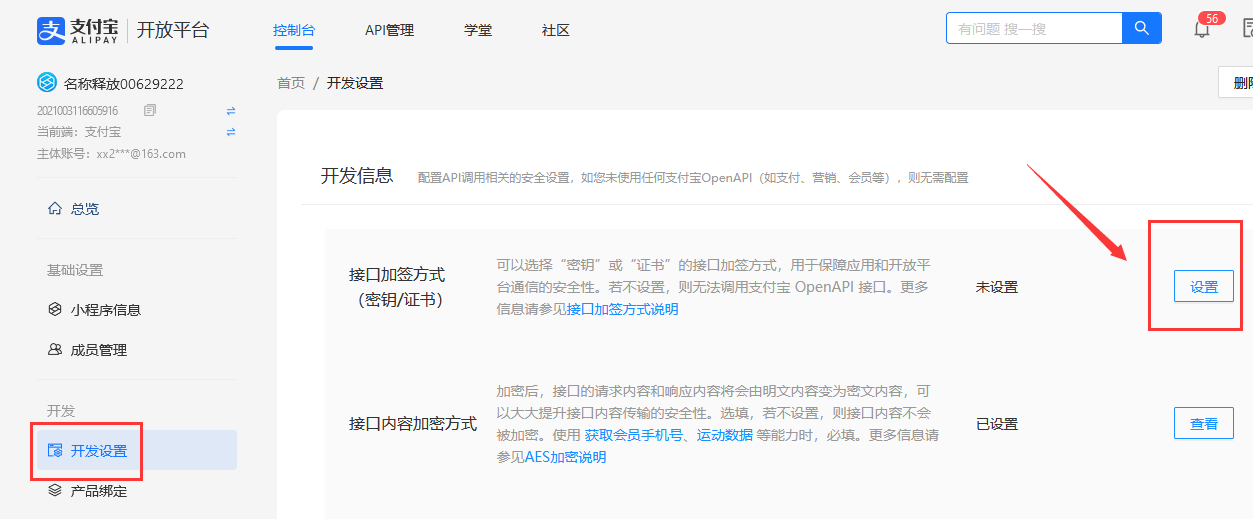Click the search input field

pyautogui.click(x=1033, y=29)
